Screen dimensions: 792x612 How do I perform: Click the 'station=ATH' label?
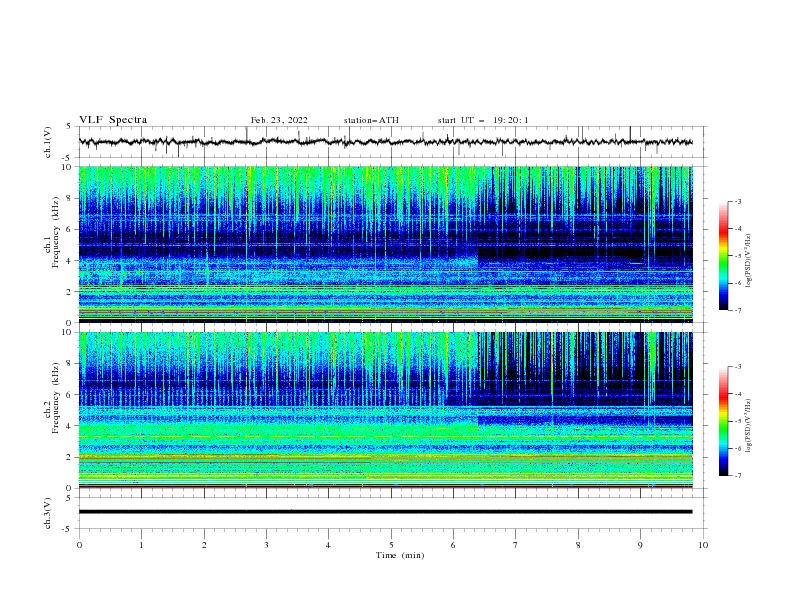[371, 120]
